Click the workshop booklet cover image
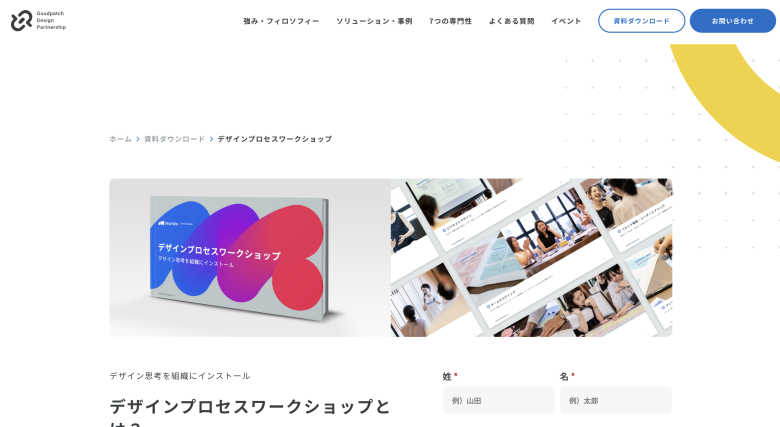Screen dimensions: 780x427 click(250, 258)
